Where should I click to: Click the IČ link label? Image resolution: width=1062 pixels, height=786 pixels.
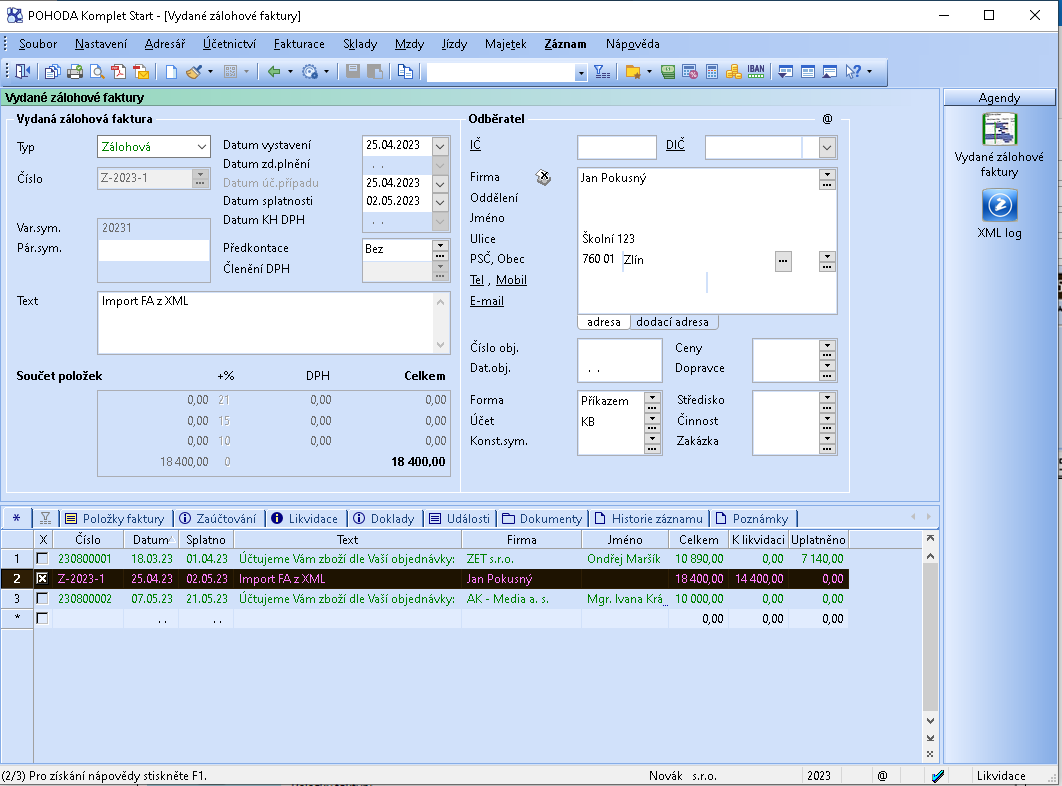[x=475, y=145]
